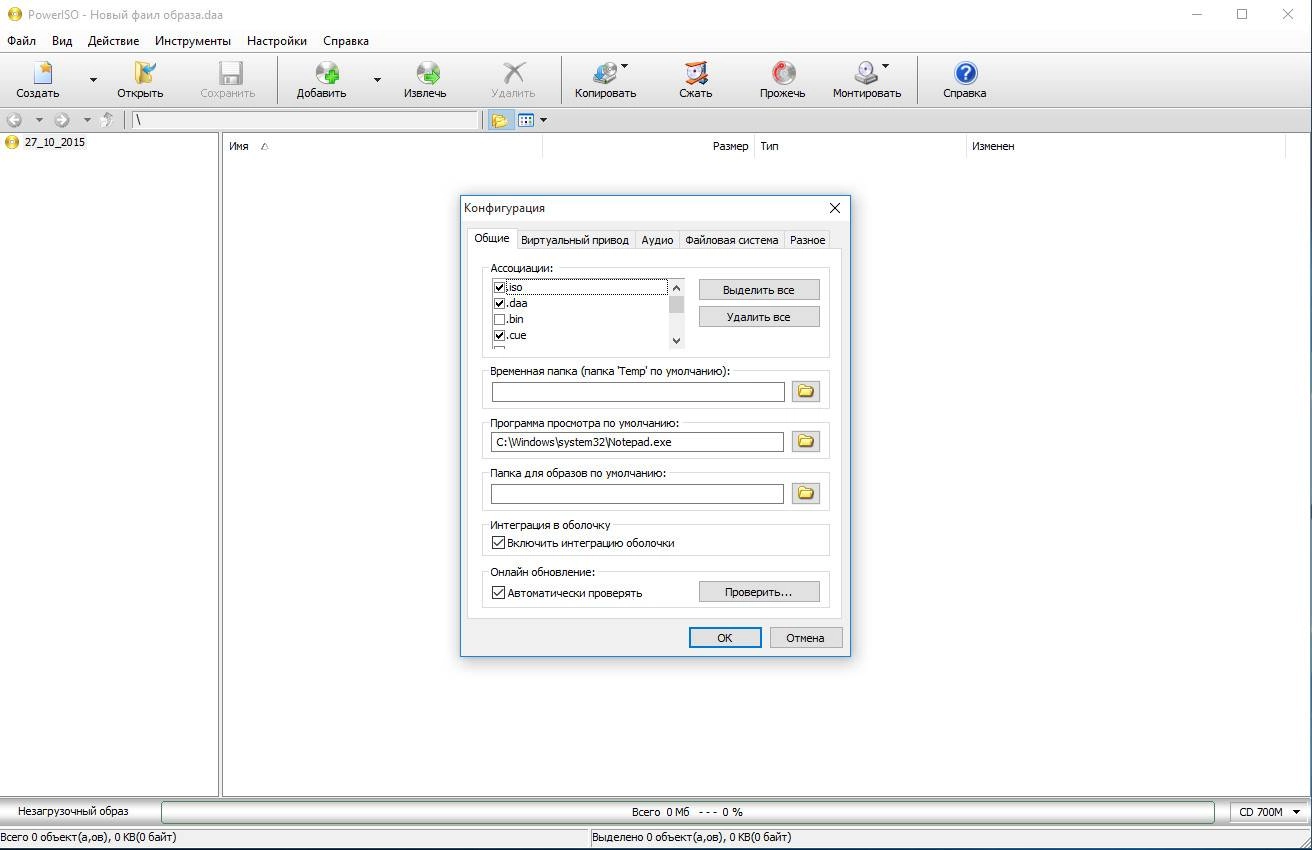Toggle the folder tree view icon

tap(499, 120)
